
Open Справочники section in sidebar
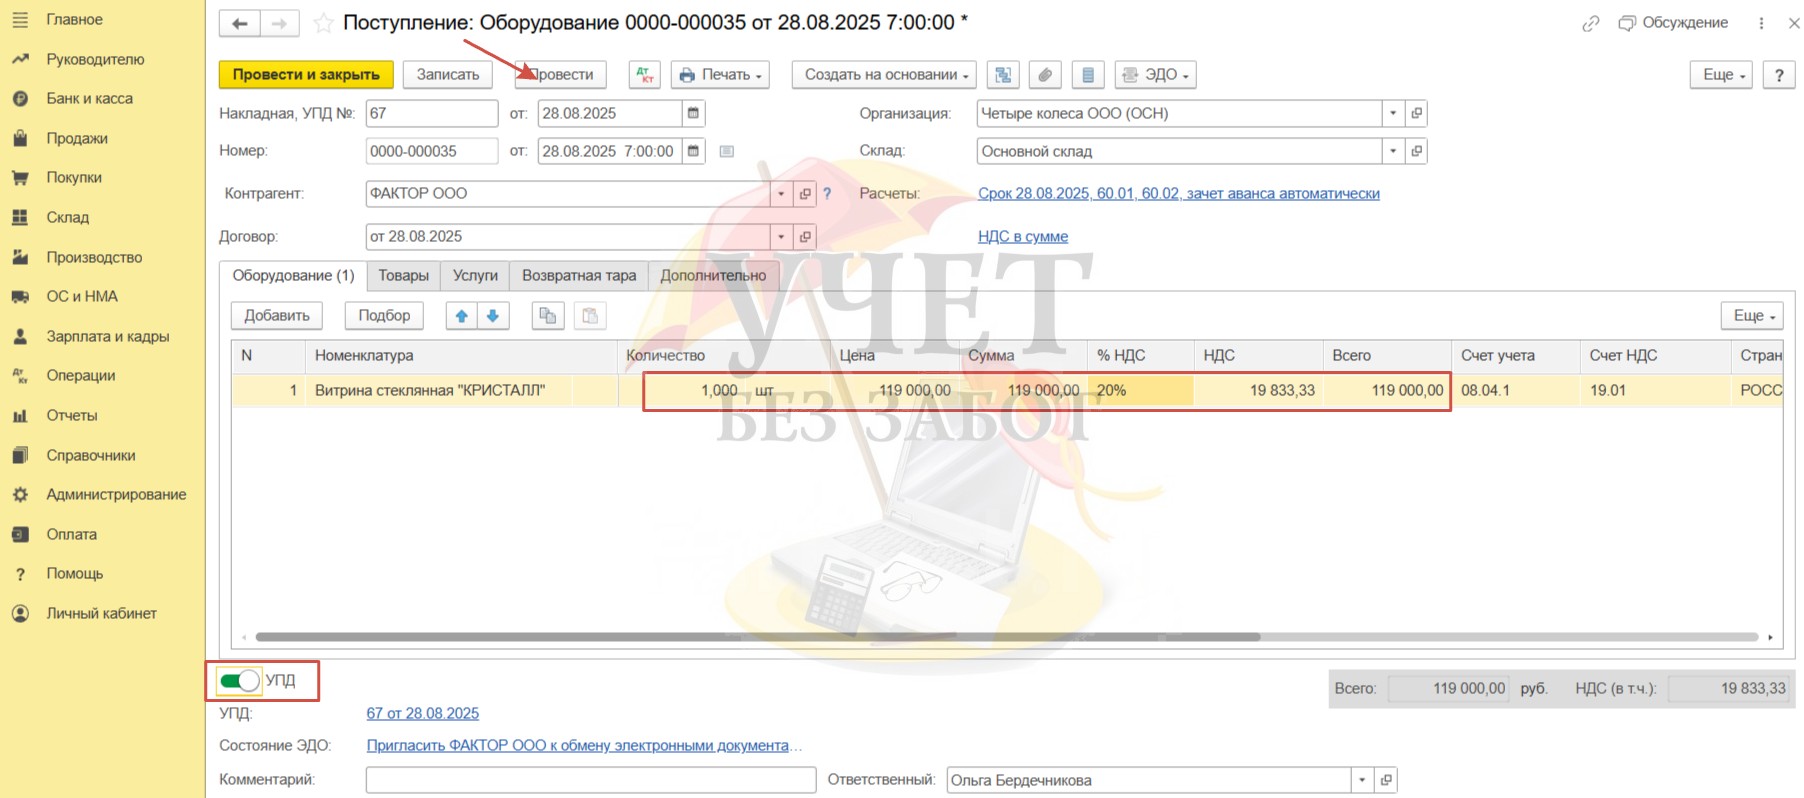91,455
